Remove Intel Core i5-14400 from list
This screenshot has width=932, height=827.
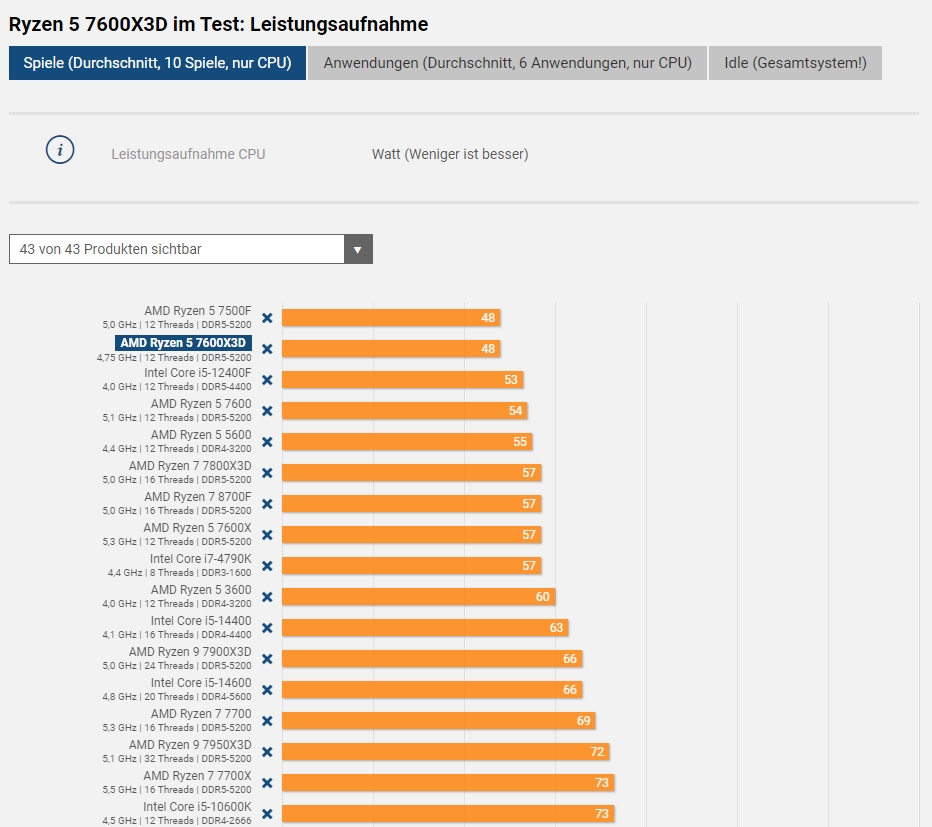(x=267, y=628)
